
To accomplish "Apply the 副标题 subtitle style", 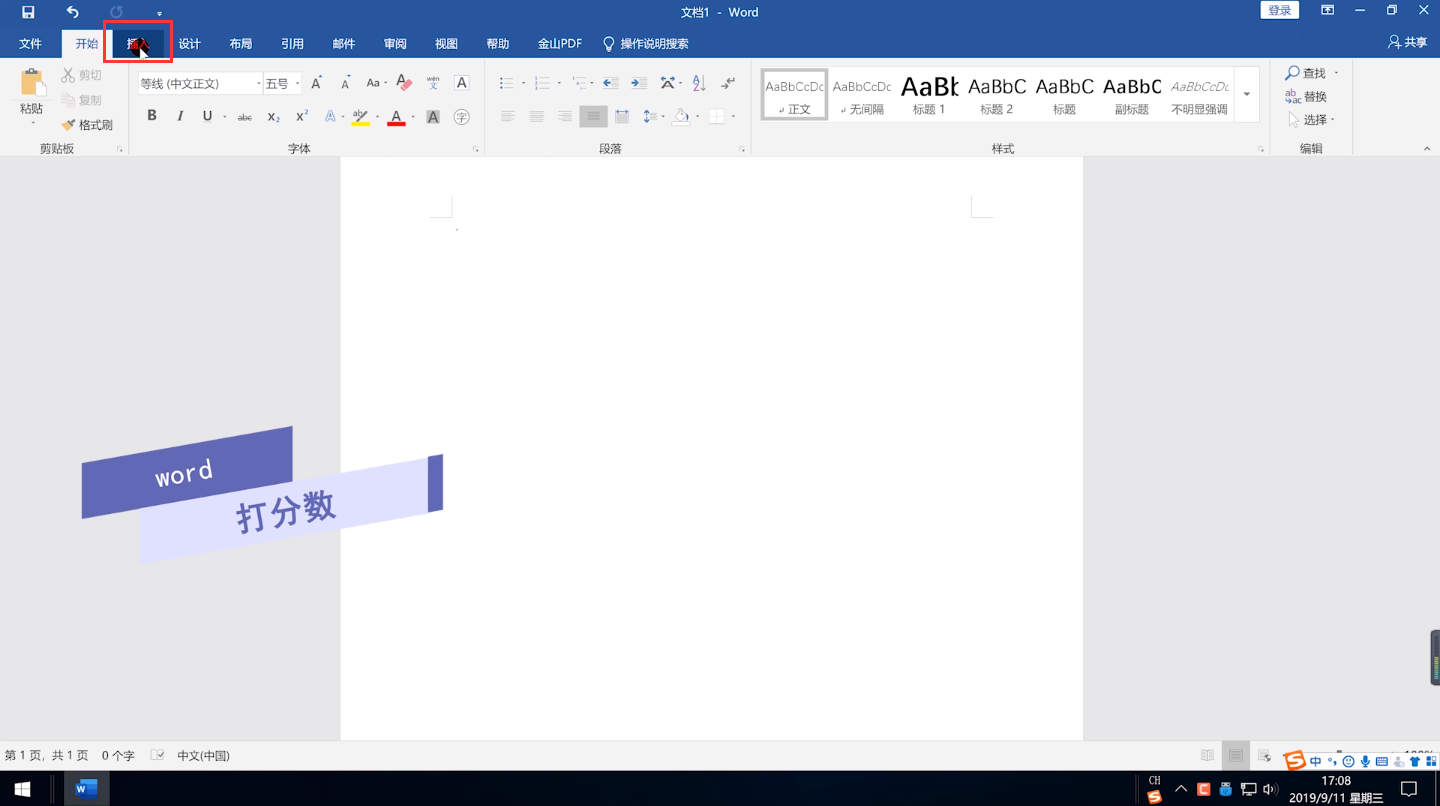I will tap(1132, 95).
